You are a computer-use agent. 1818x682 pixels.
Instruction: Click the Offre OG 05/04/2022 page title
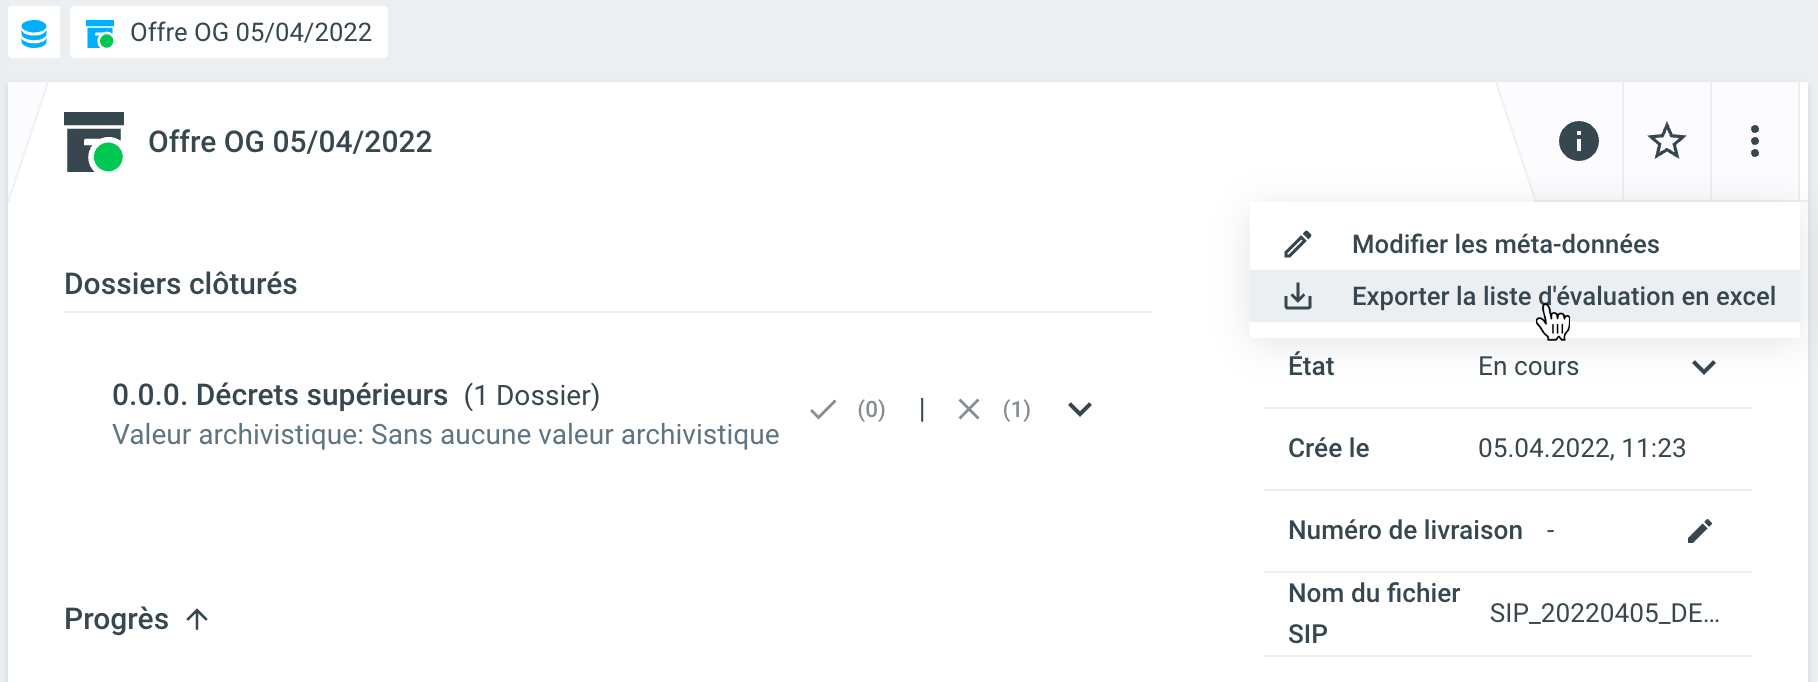tap(290, 142)
